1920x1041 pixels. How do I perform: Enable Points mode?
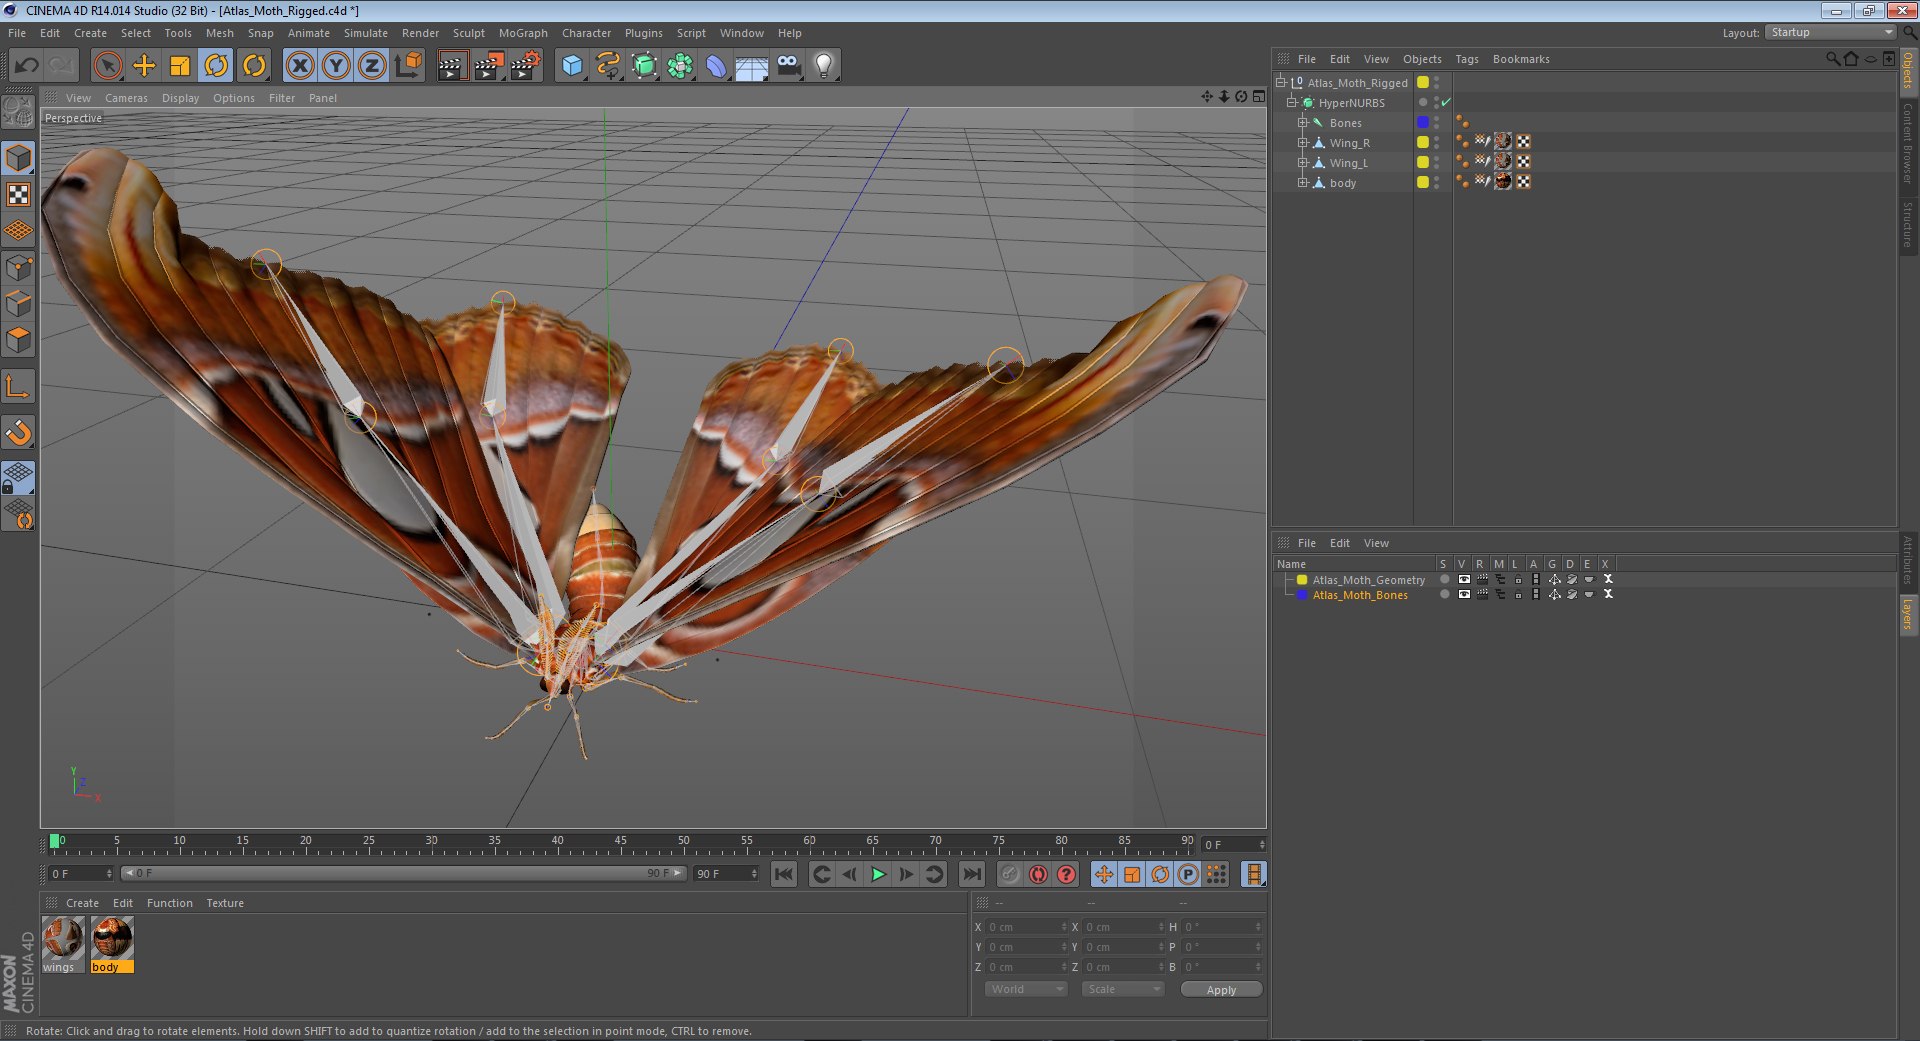[x=19, y=267]
